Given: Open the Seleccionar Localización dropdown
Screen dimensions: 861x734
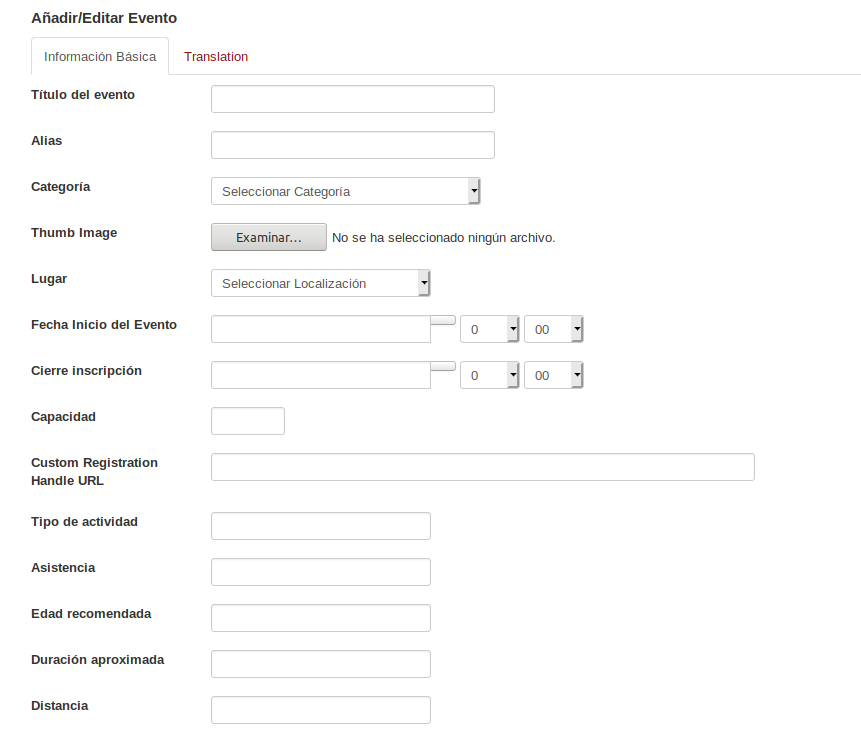Looking at the screenshot, I should tap(321, 283).
